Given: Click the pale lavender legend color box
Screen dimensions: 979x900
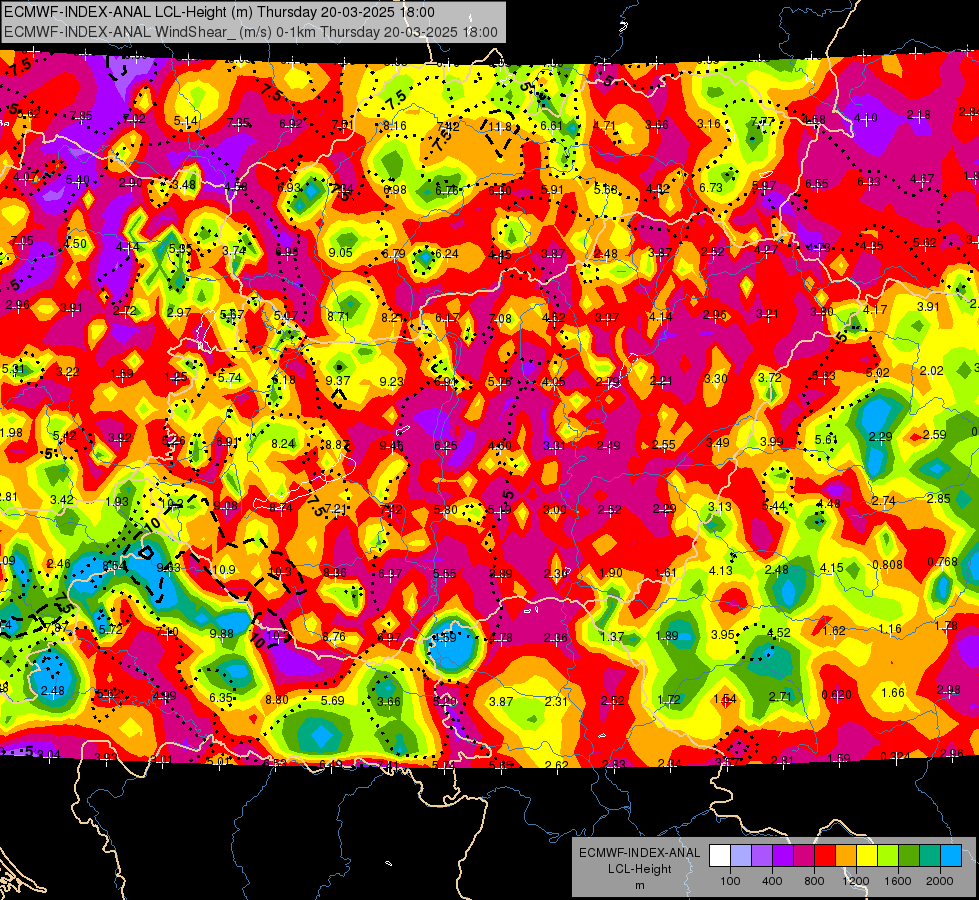Looking at the screenshot, I should tap(741, 856).
